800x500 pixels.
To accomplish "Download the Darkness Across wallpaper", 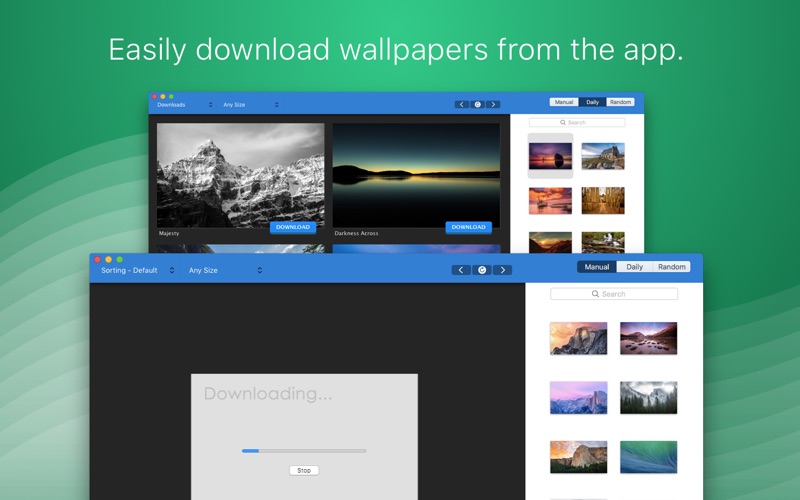I will 468,227.
